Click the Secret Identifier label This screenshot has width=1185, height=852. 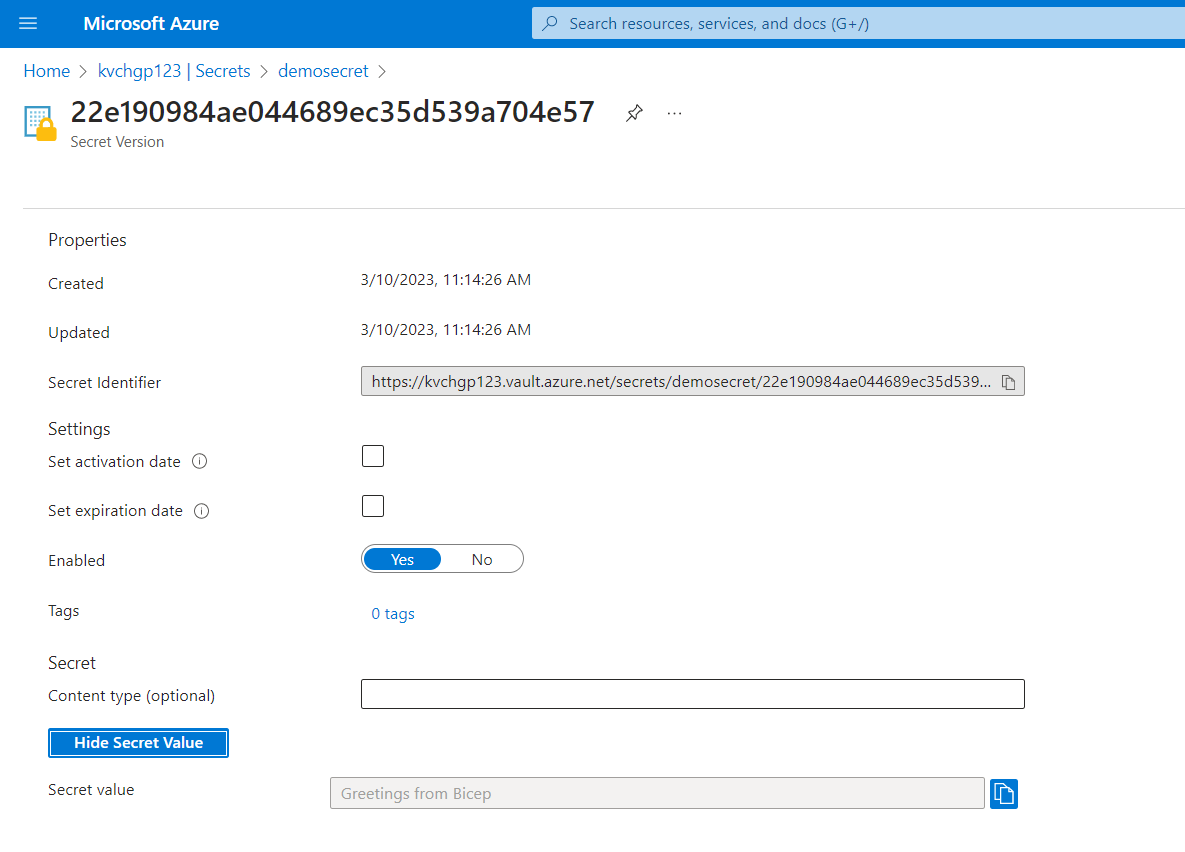click(x=104, y=383)
